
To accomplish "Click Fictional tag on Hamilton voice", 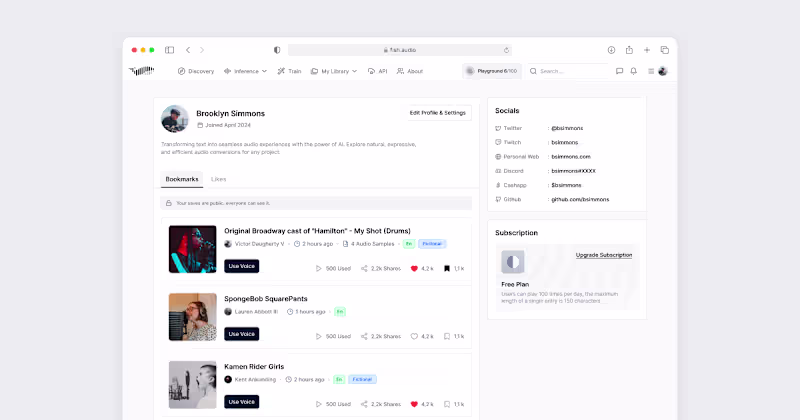I will pyautogui.click(x=432, y=244).
